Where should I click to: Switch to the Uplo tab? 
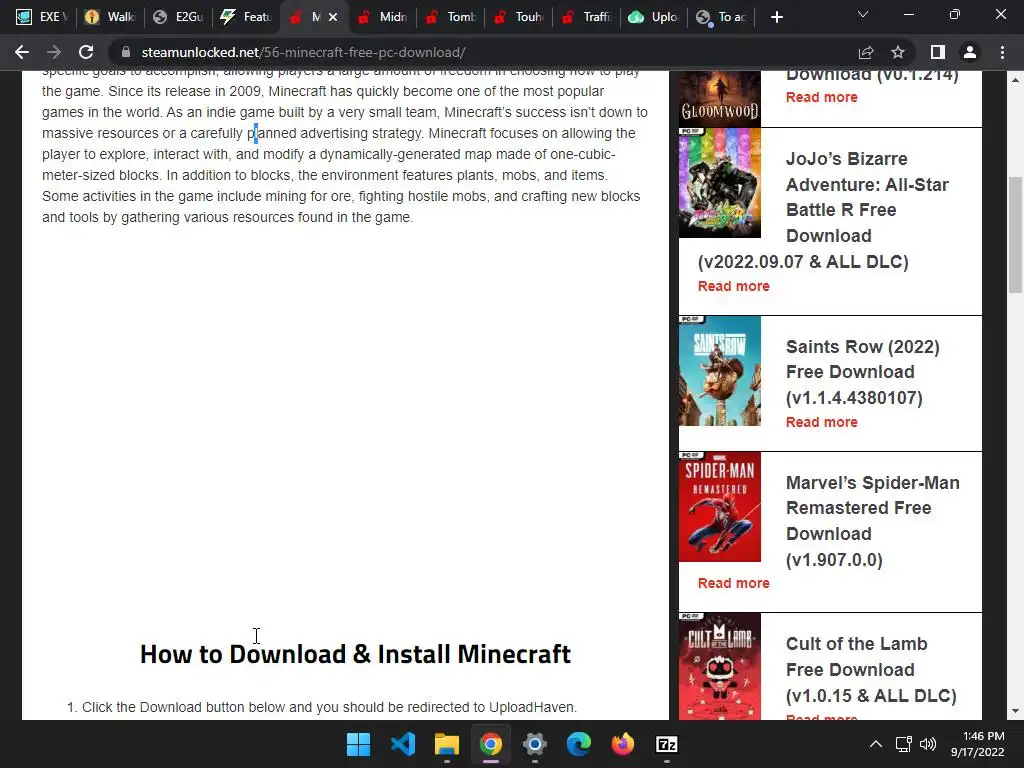(654, 17)
